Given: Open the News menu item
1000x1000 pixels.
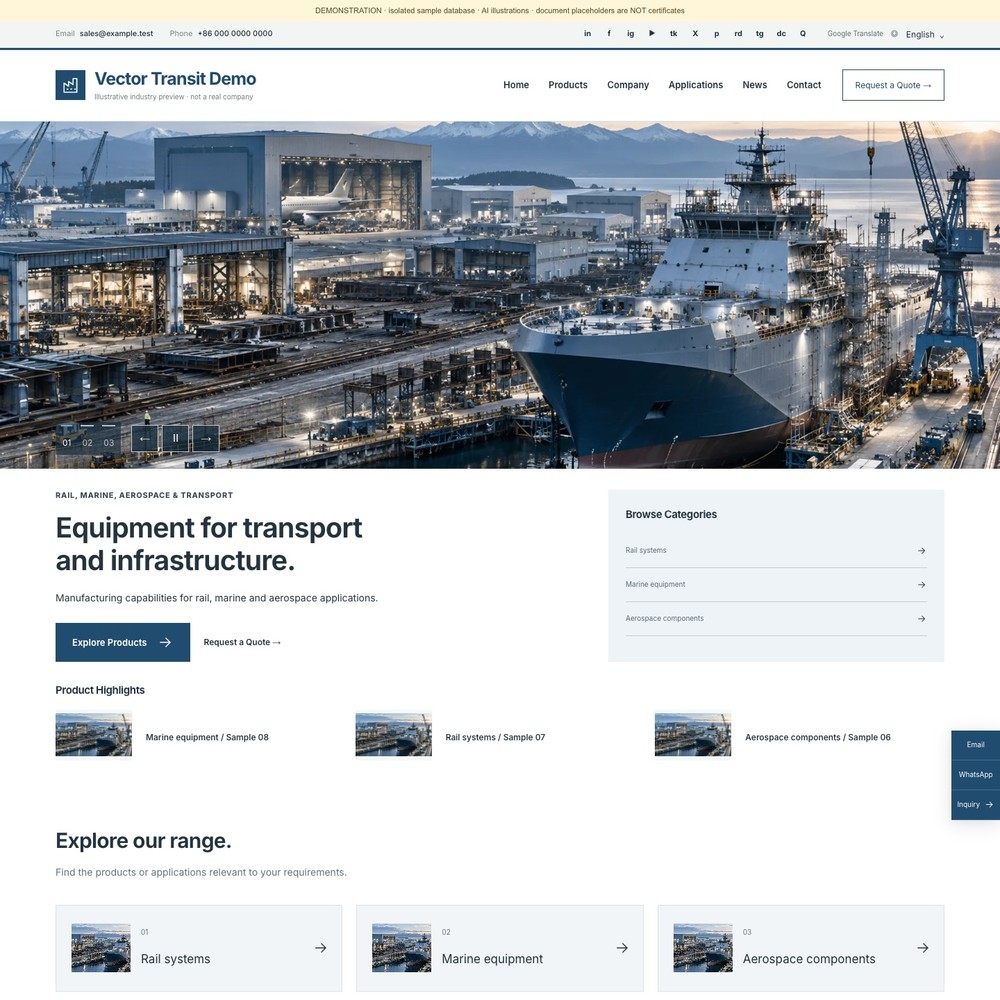Looking at the screenshot, I should tap(754, 85).
